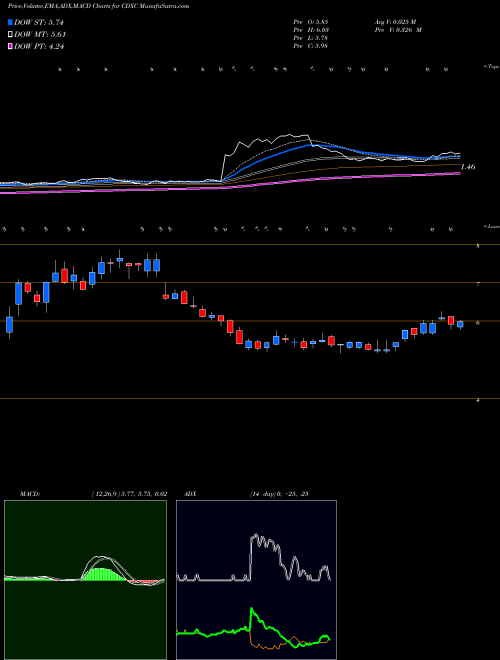Screen dimensions: 500x660
Task: Click the 'Pre C: 5.98' close value
Action: pyautogui.click(x=311, y=46)
